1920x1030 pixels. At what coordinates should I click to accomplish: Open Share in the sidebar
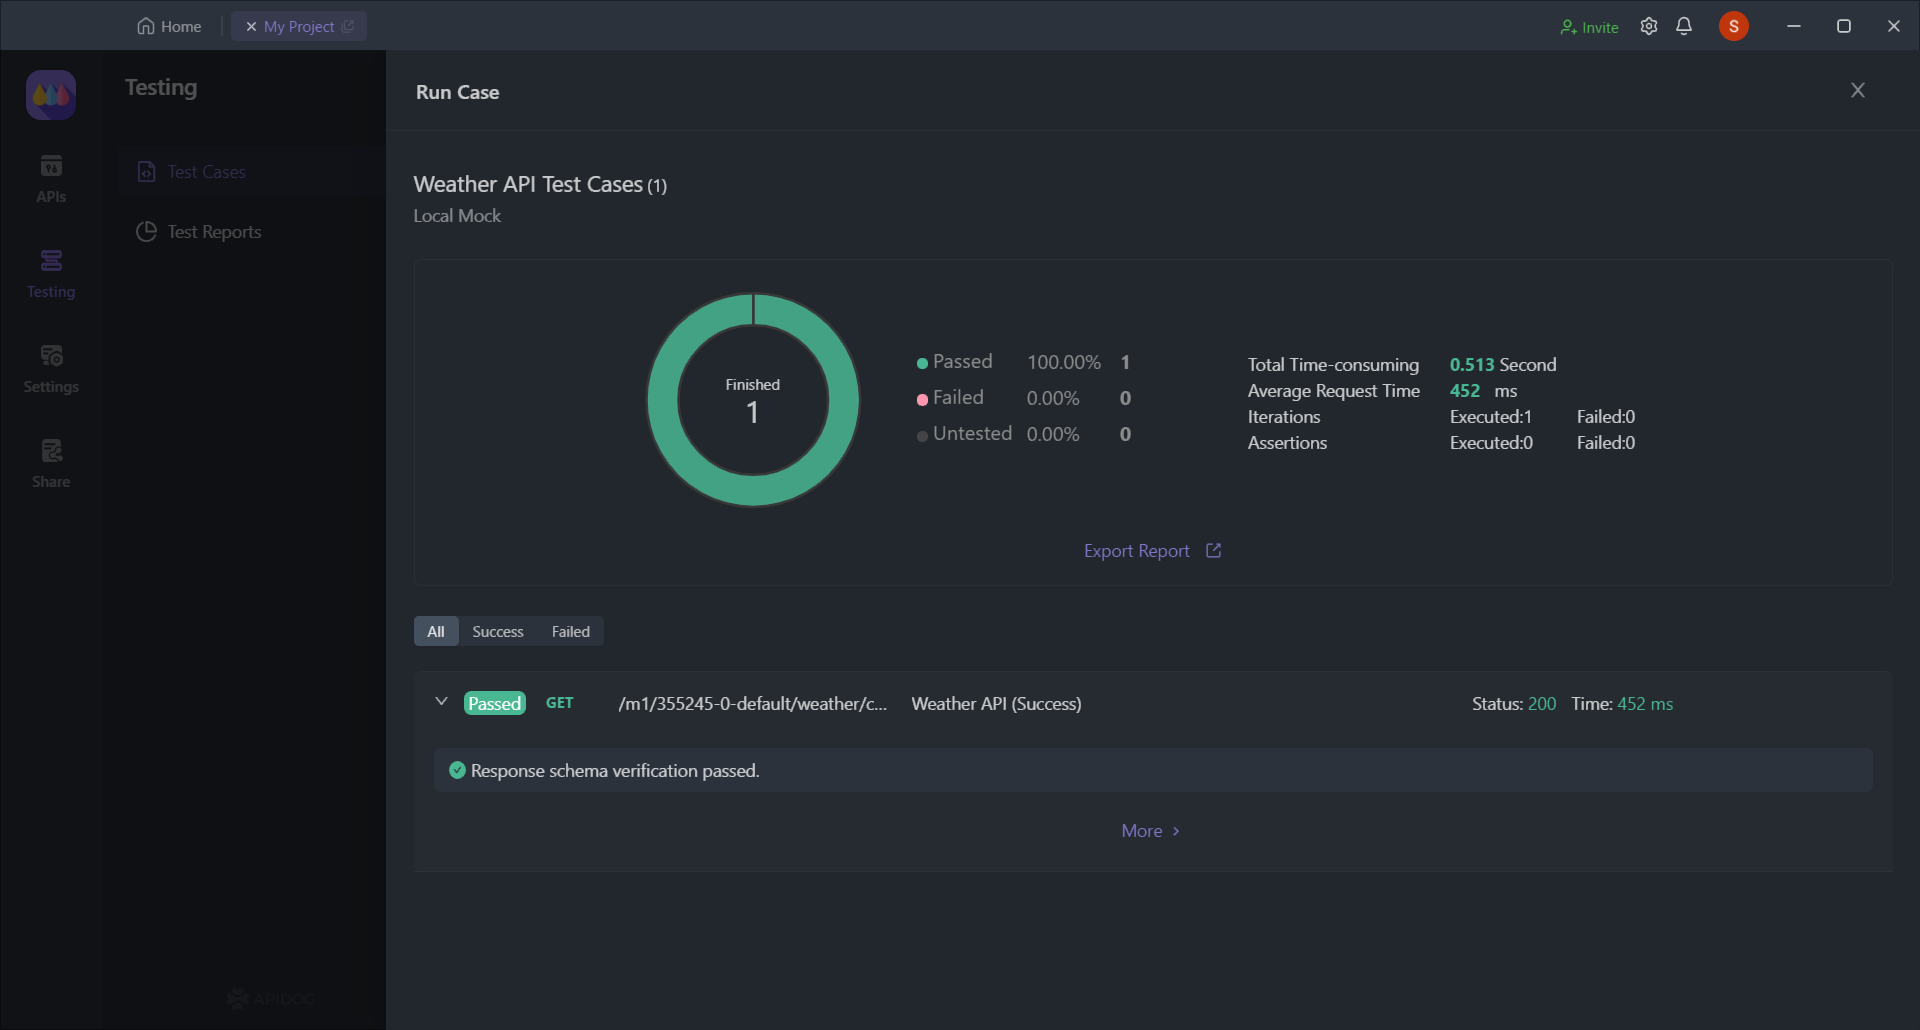point(51,464)
